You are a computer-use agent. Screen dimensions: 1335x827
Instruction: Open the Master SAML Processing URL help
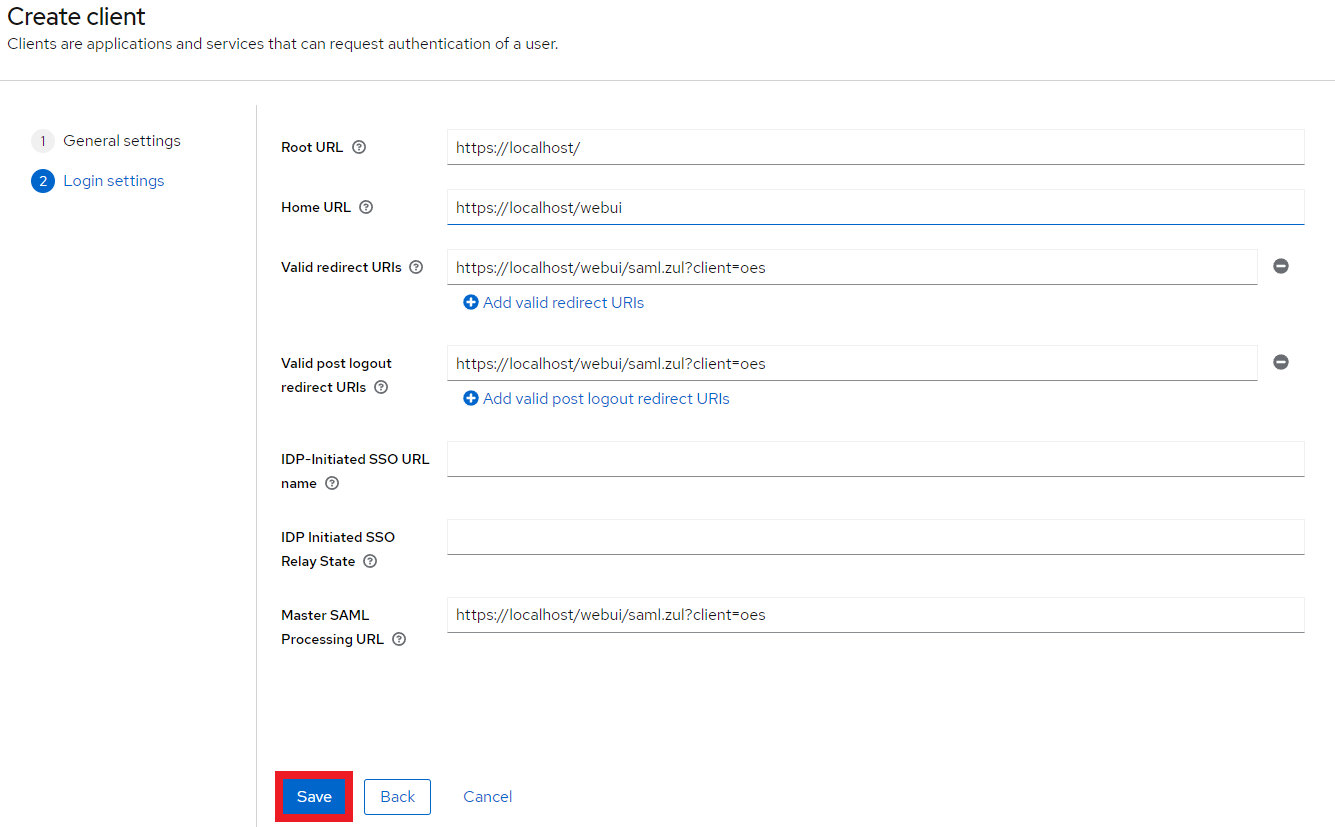coord(398,639)
